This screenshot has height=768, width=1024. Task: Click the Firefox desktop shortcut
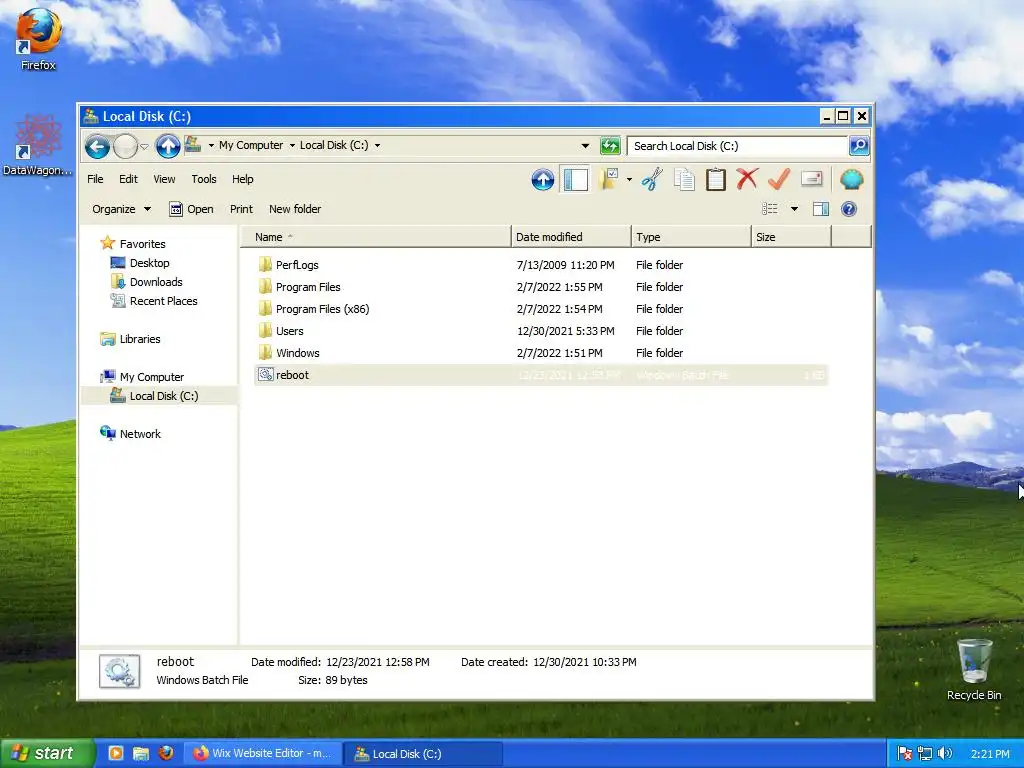click(38, 39)
